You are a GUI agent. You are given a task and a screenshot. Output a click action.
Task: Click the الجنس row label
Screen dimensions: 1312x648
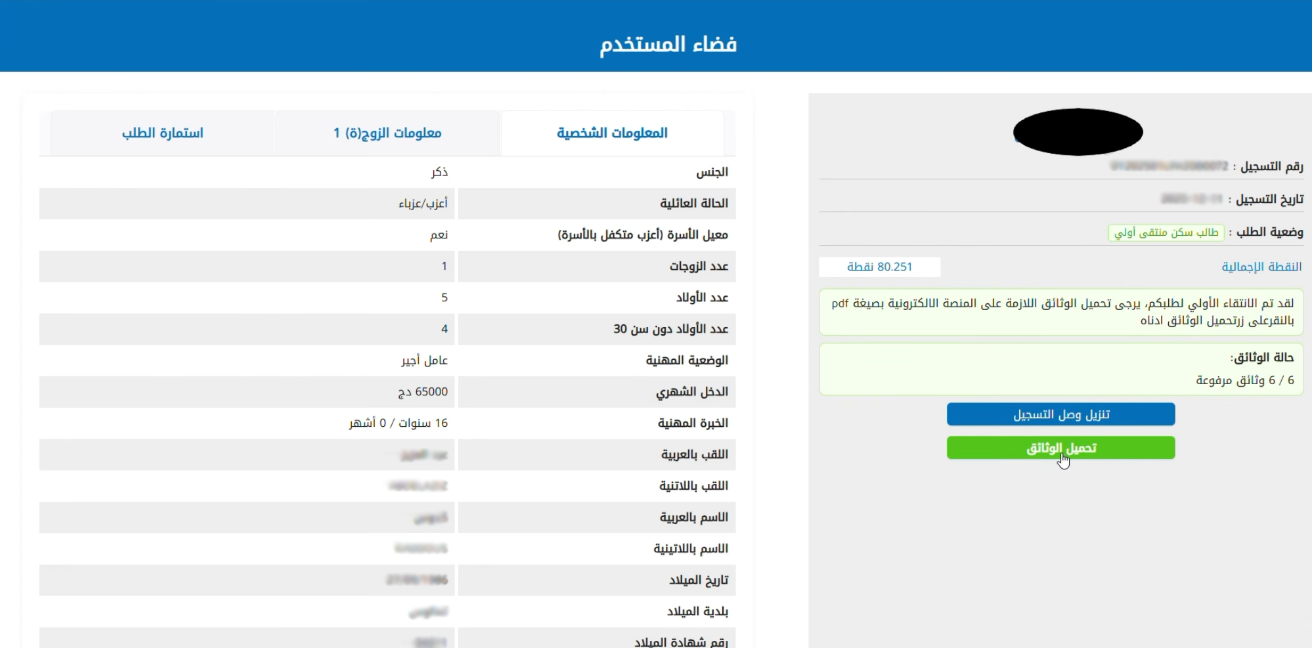pyautogui.click(x=712, y=172)
